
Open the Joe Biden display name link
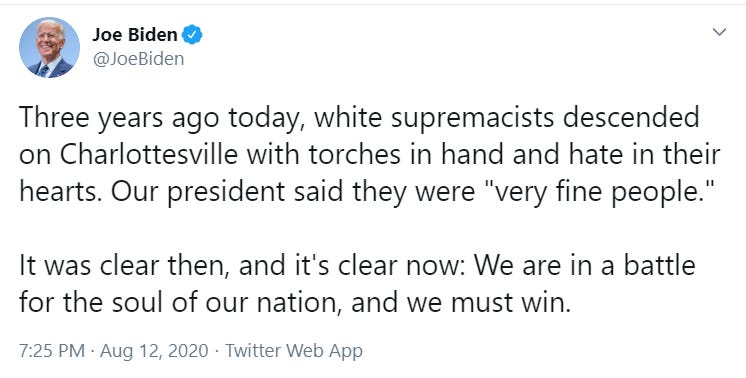pyautogui.click(x=135, y=35)
